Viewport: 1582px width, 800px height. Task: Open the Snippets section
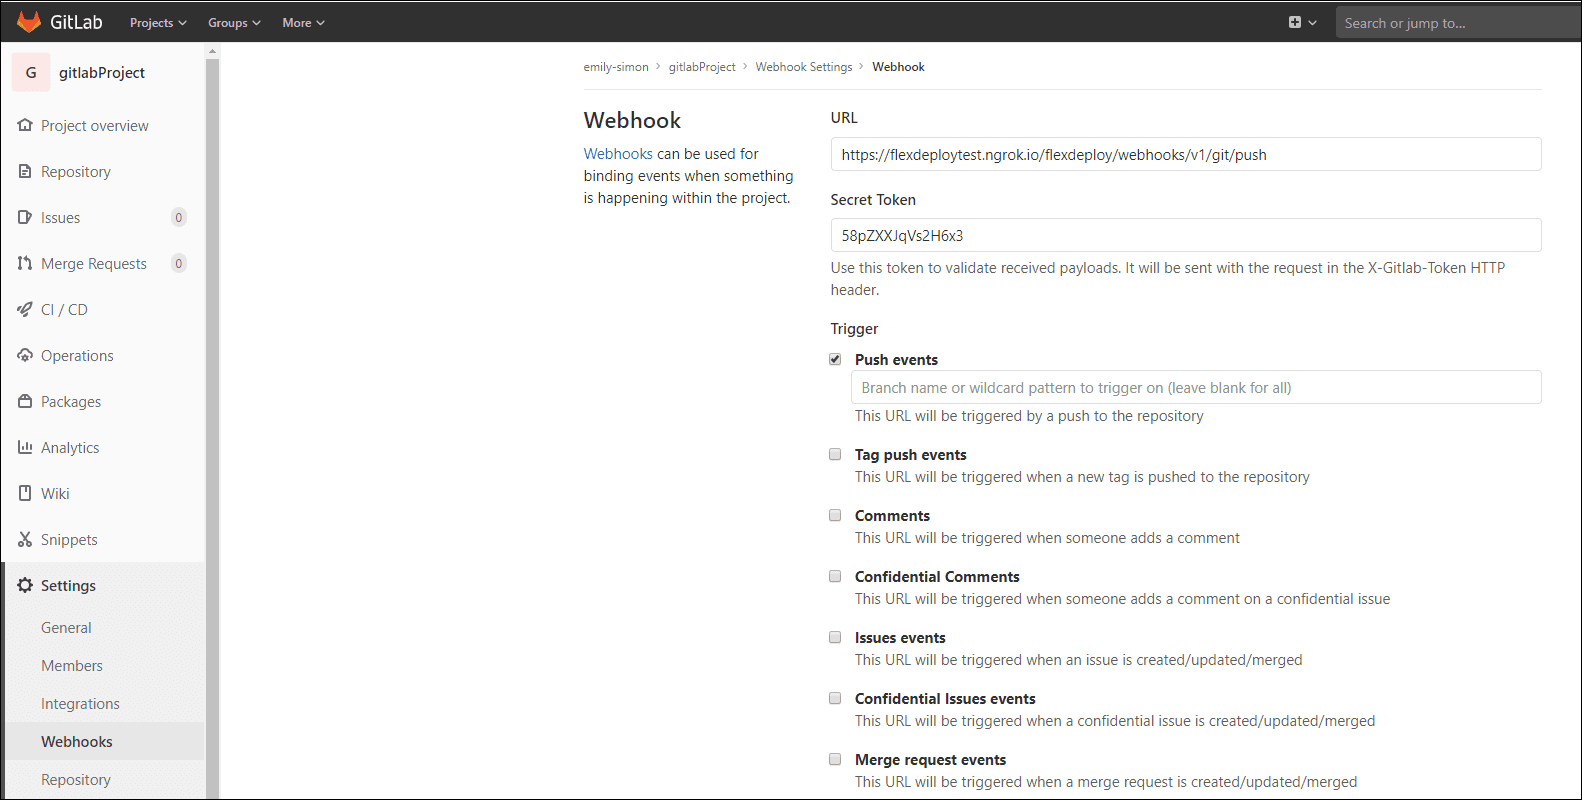69,539
